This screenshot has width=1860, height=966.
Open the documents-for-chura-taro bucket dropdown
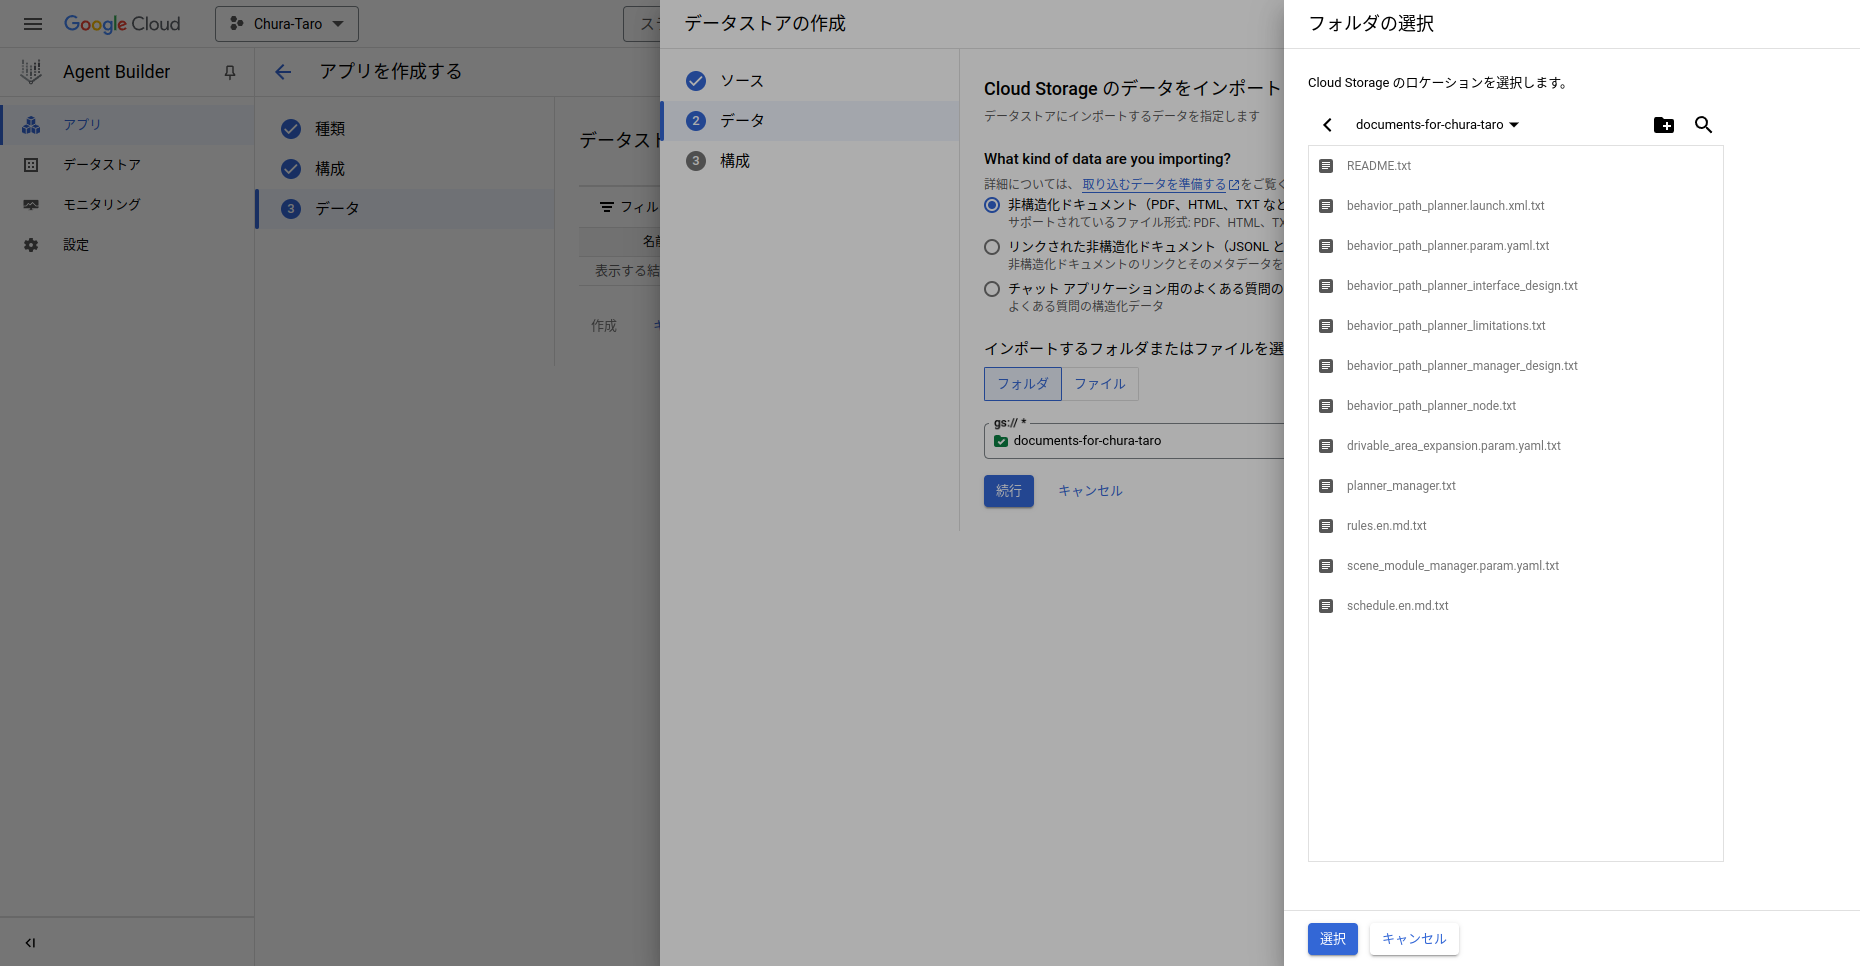tap(1437, 125)
